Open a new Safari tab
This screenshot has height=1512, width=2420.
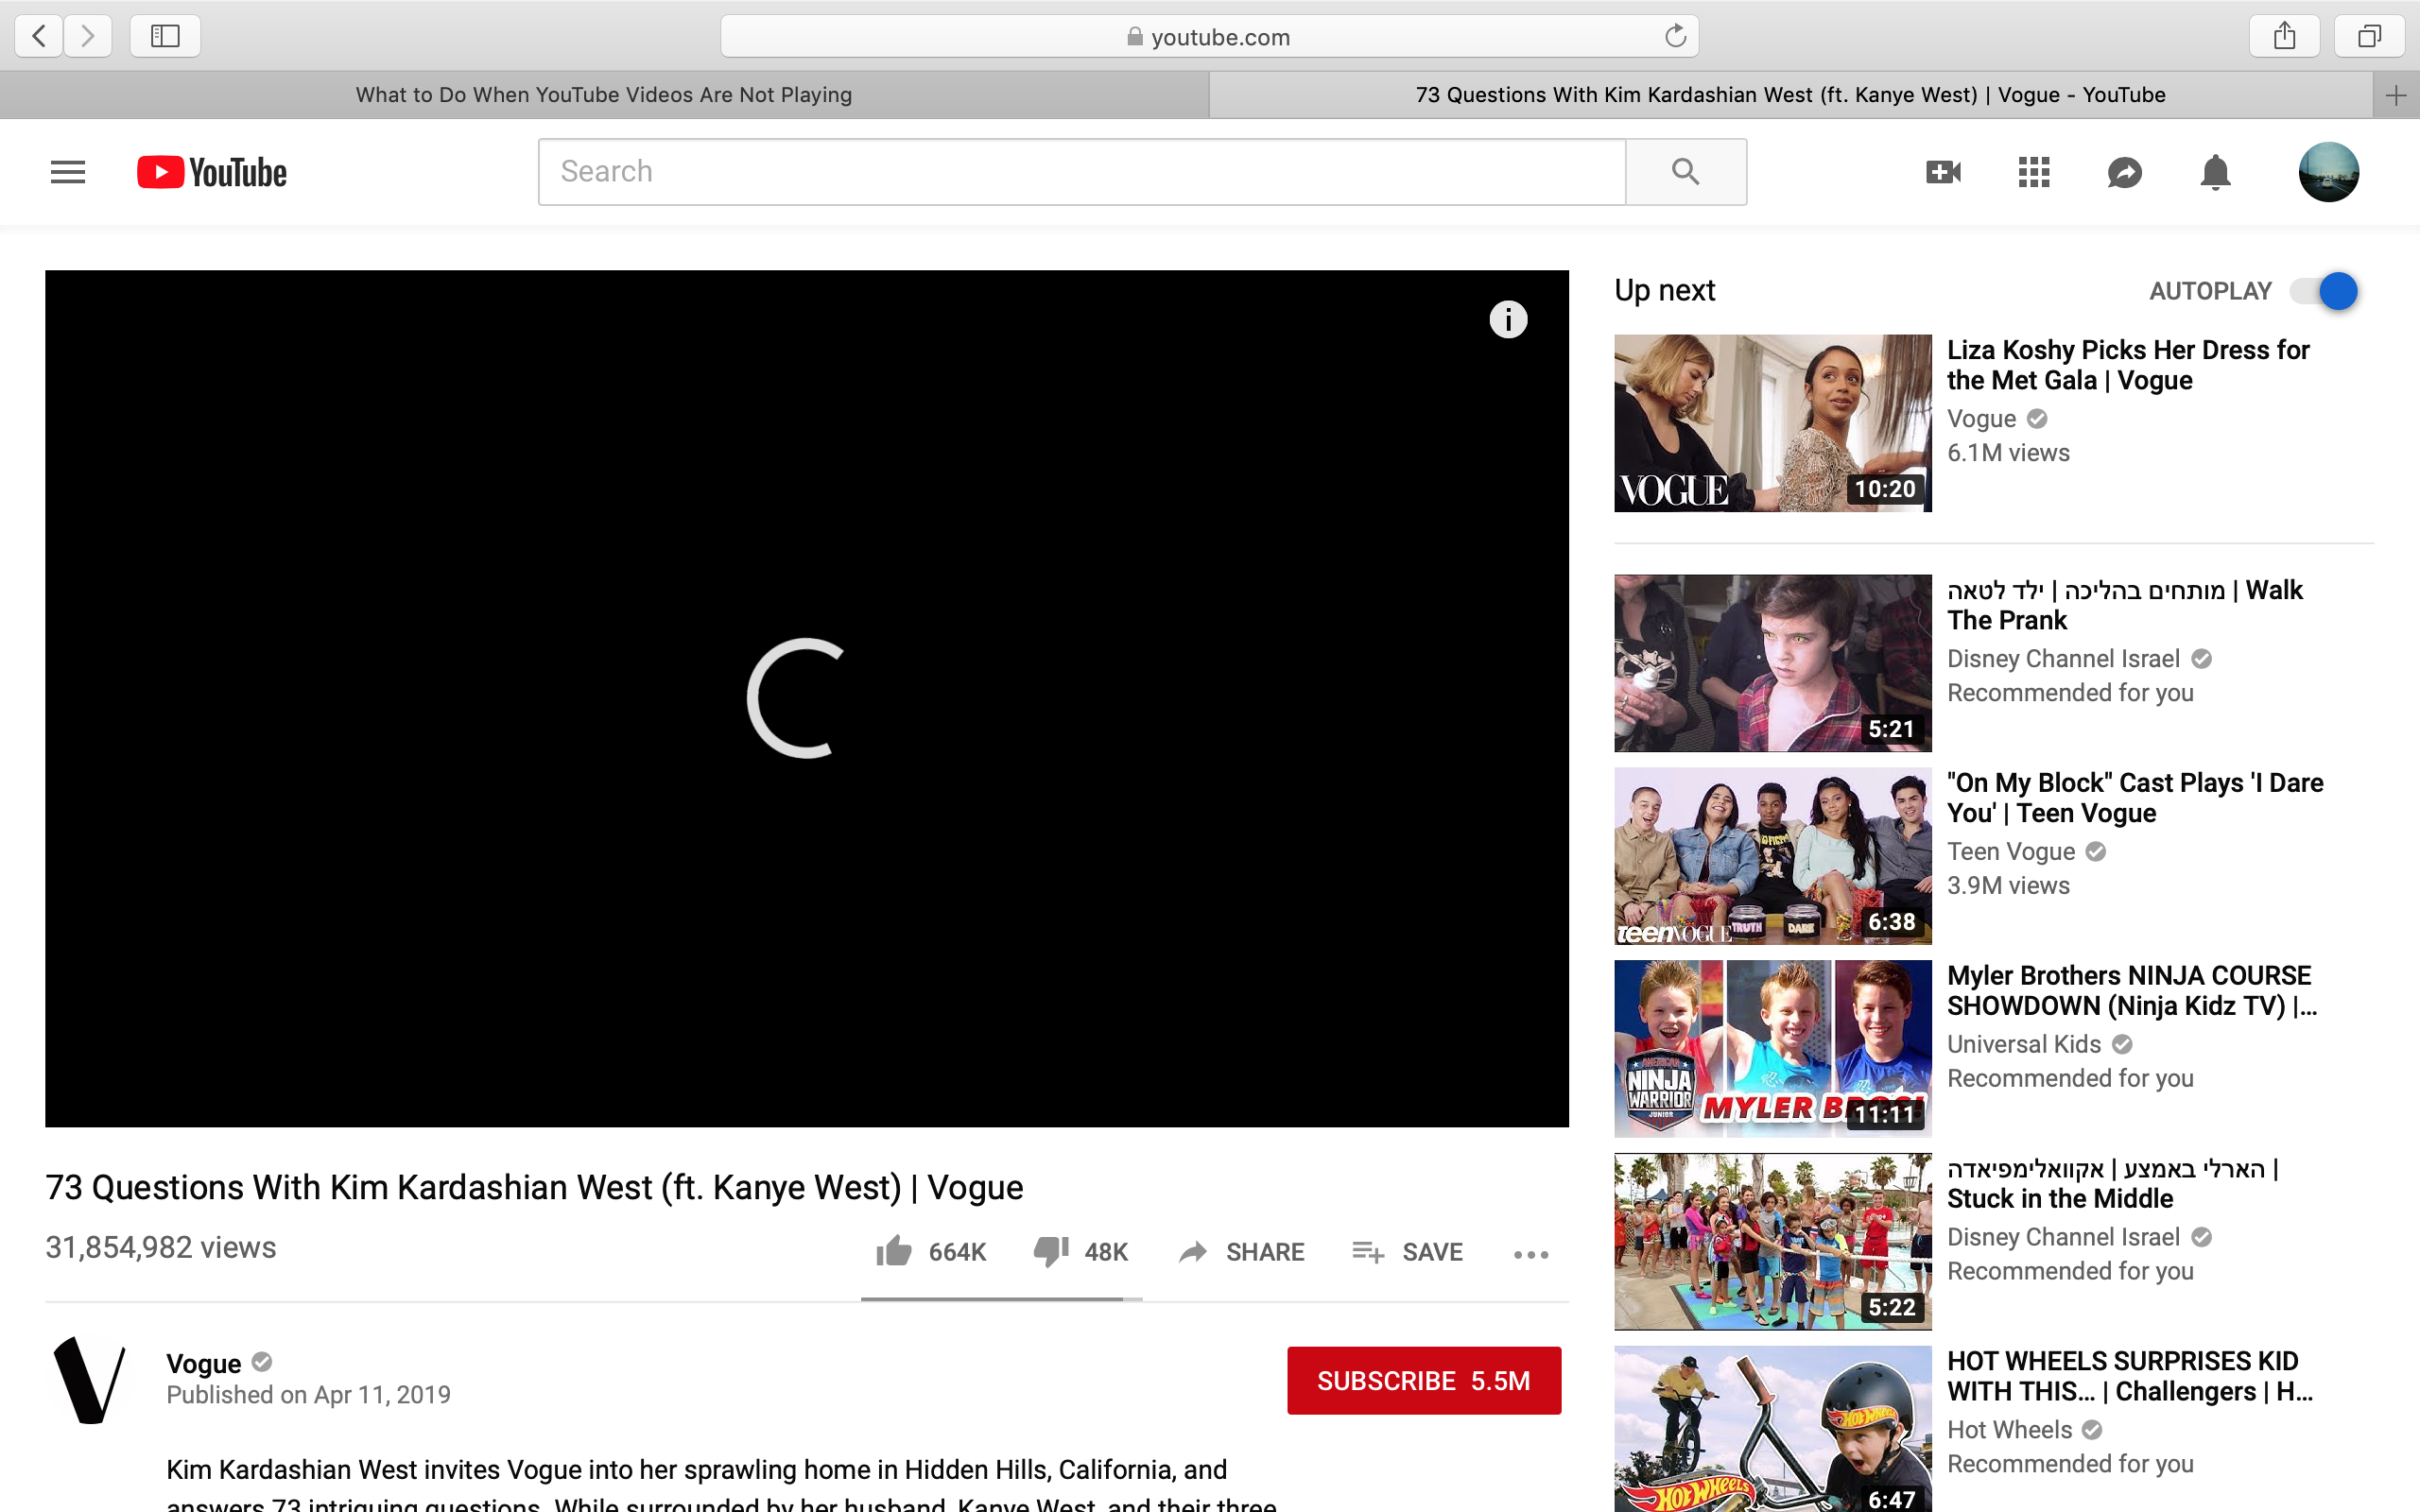[x=2395, y=95]
